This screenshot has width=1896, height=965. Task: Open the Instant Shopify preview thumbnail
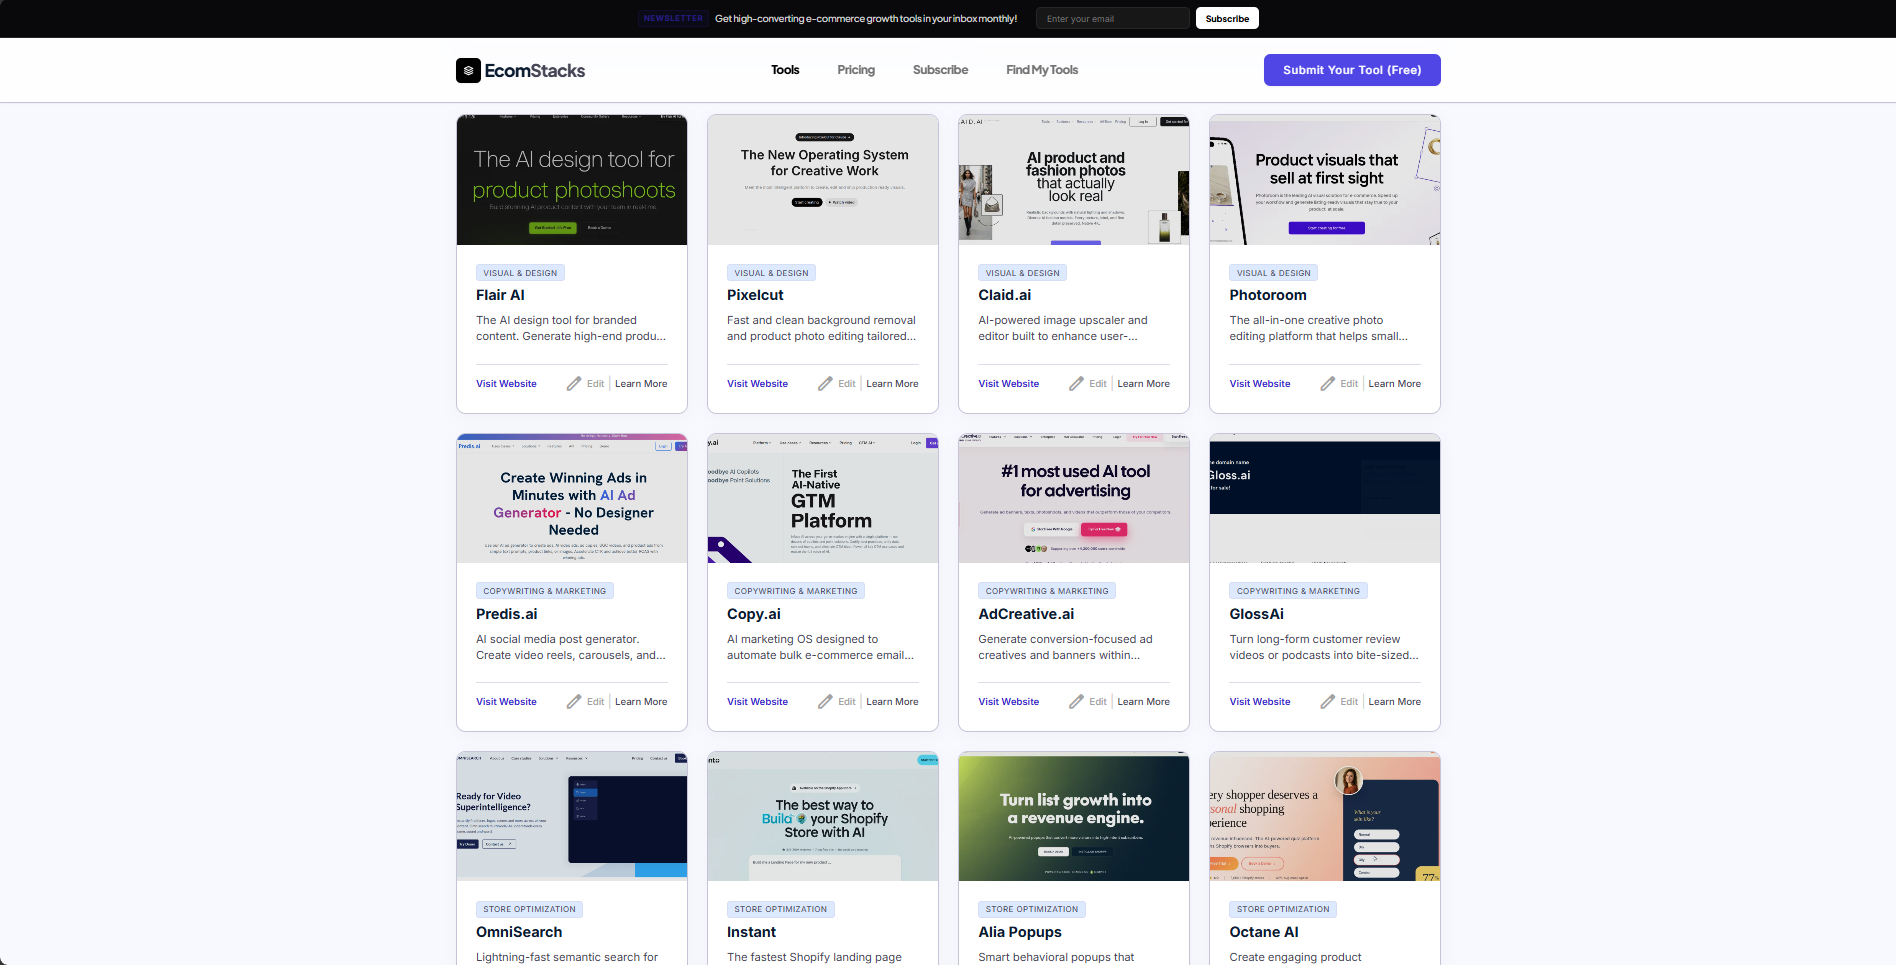pyautogui.click(x=823, y=816)
